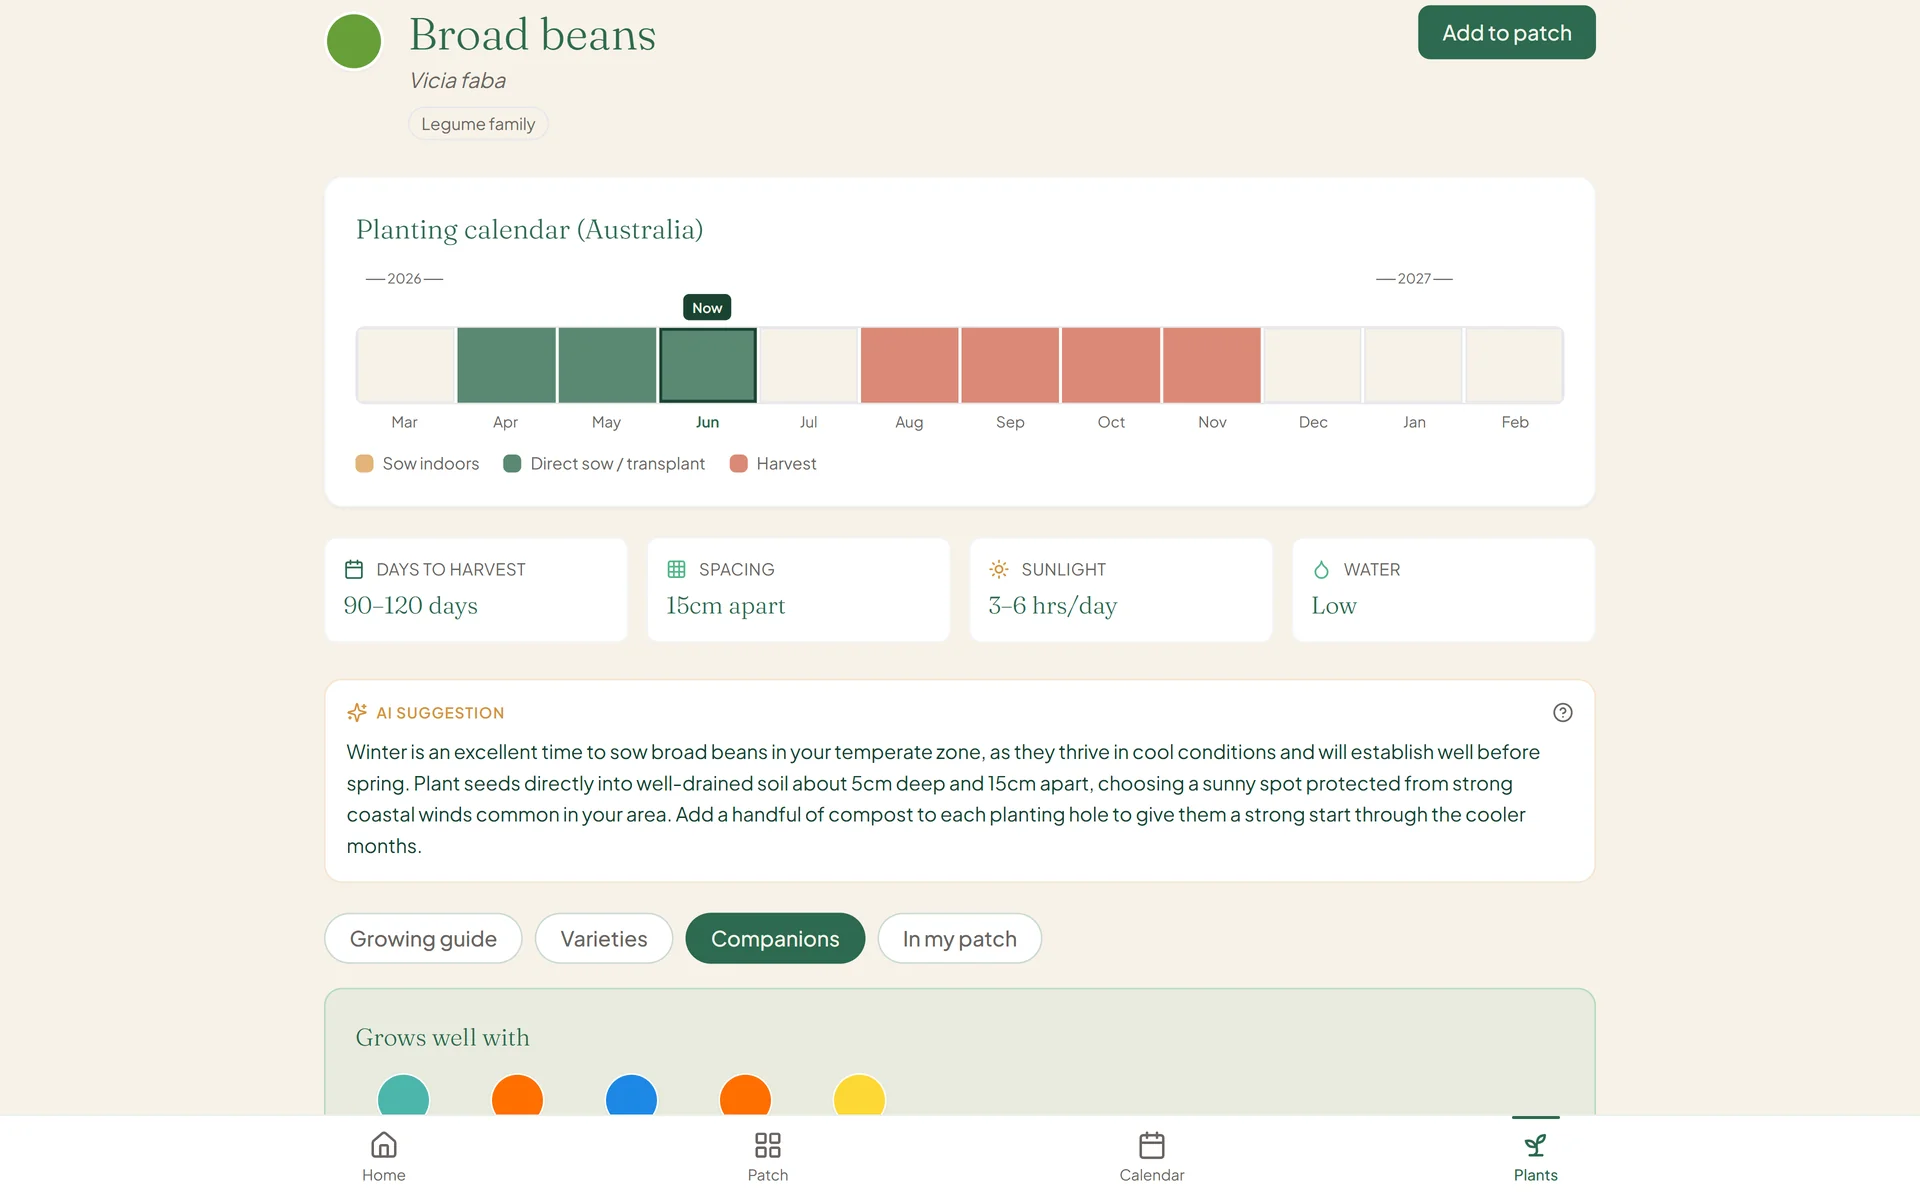
Task: Click the Vicia faba scientific name
Action: pyautogui.click(x=458, y=80)
